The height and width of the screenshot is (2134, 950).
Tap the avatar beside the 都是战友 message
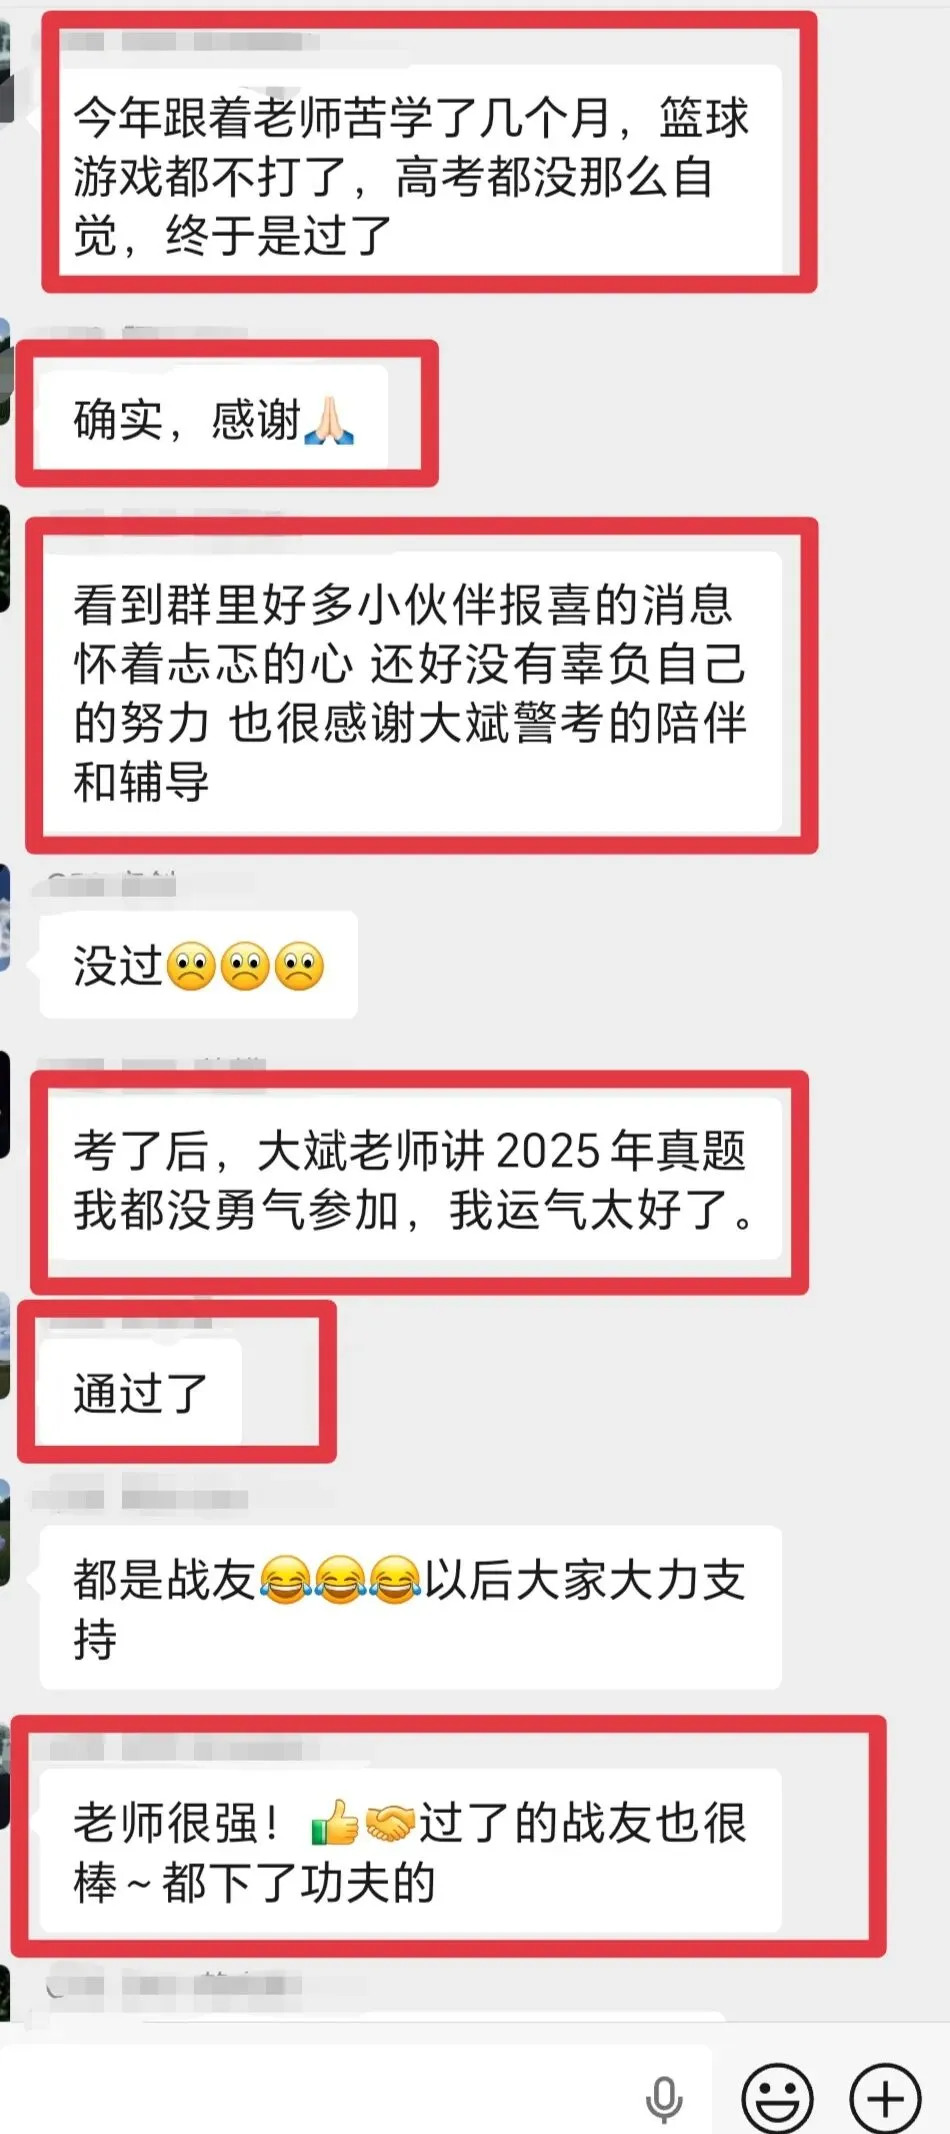pos(4,1532)
